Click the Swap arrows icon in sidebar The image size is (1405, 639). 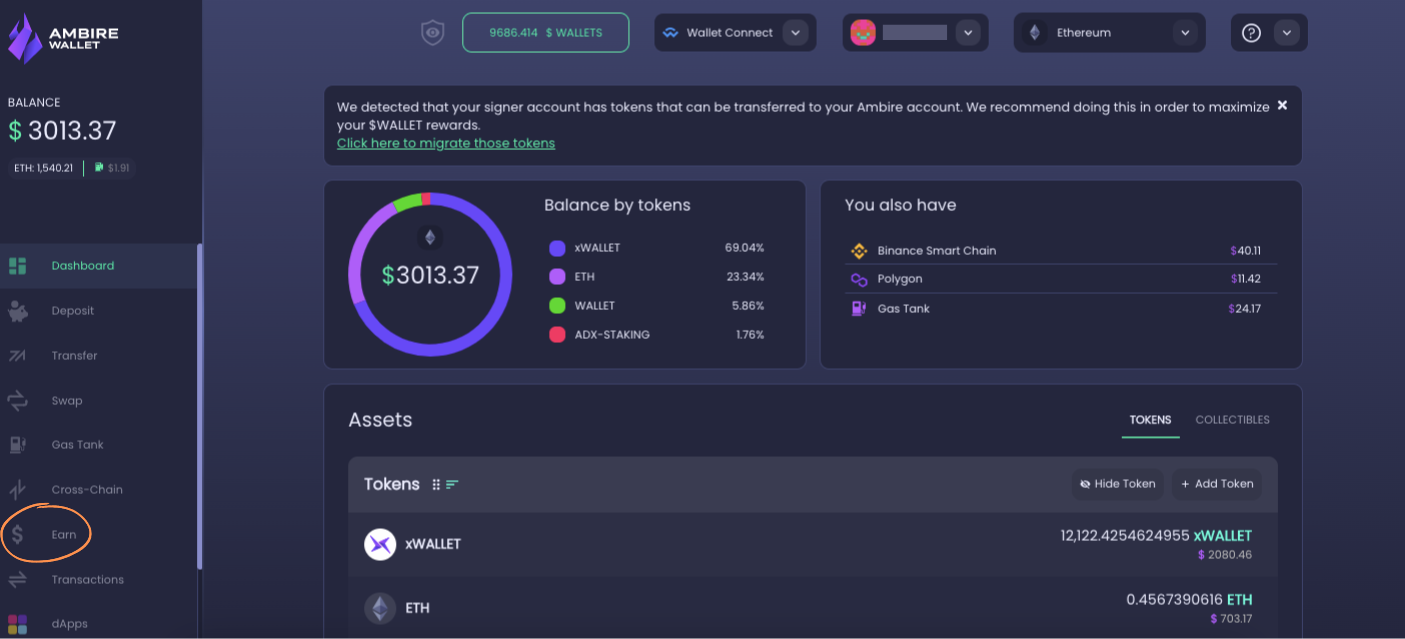click(18, 401)
